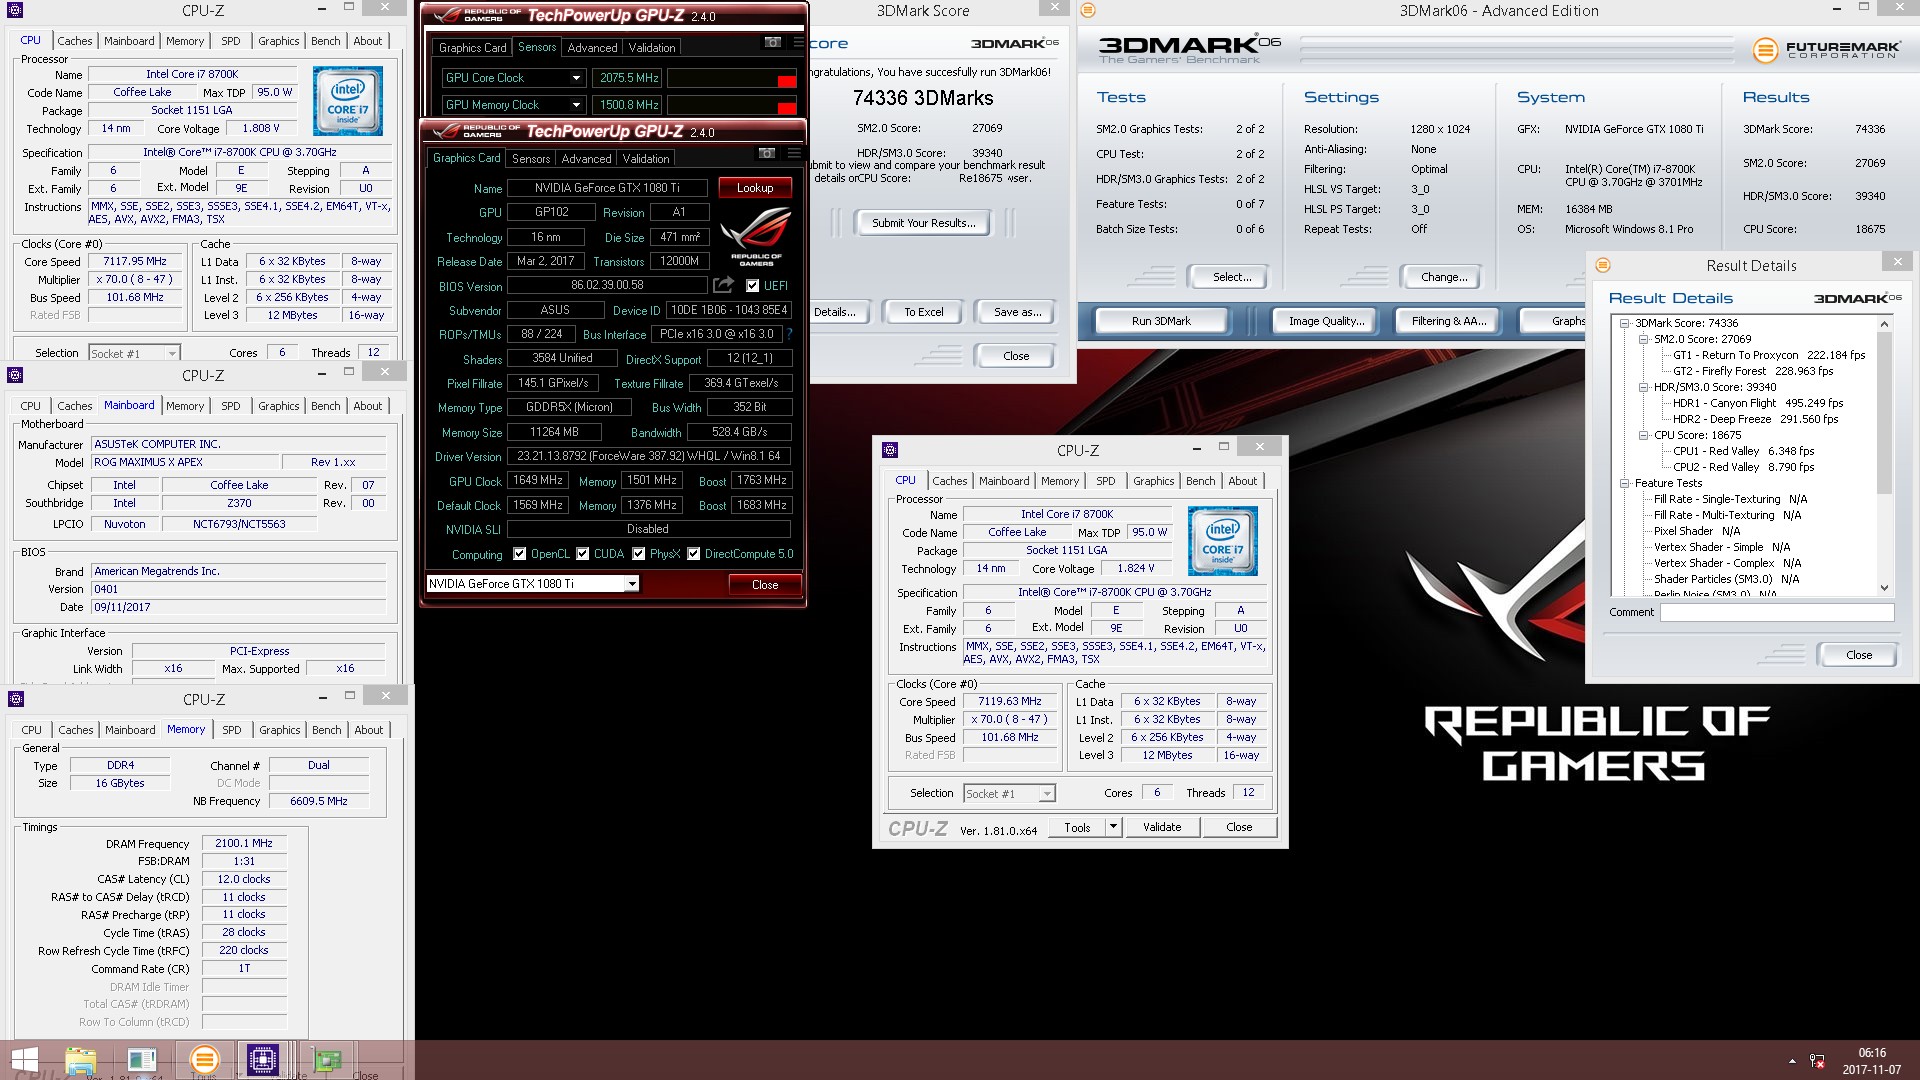Image resolution: width=1920 pixels, height=1080 pixels.
Task: Open File Explorer from taskbar
Action: point(81,1061)
